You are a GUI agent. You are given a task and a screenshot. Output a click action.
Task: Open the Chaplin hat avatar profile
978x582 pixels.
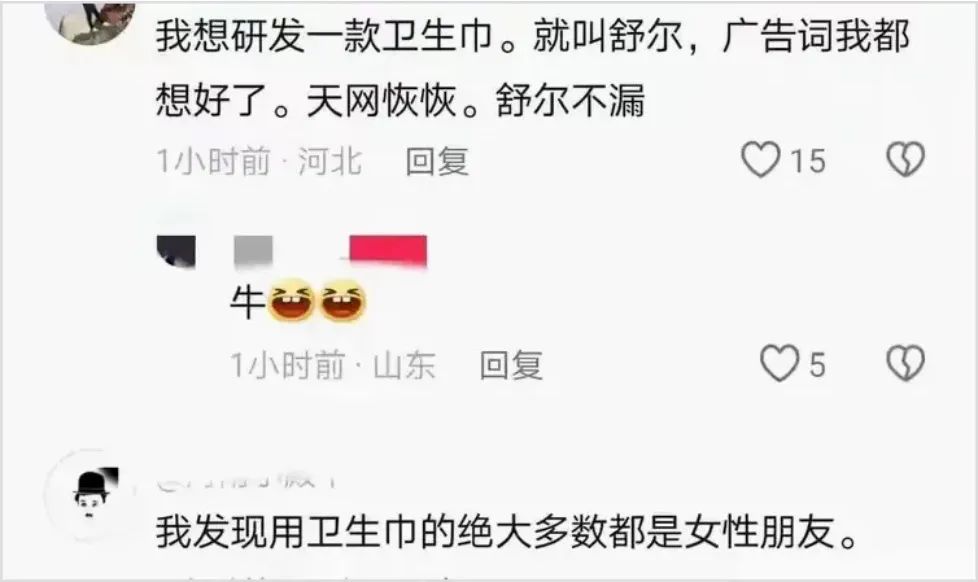(91, 497)
